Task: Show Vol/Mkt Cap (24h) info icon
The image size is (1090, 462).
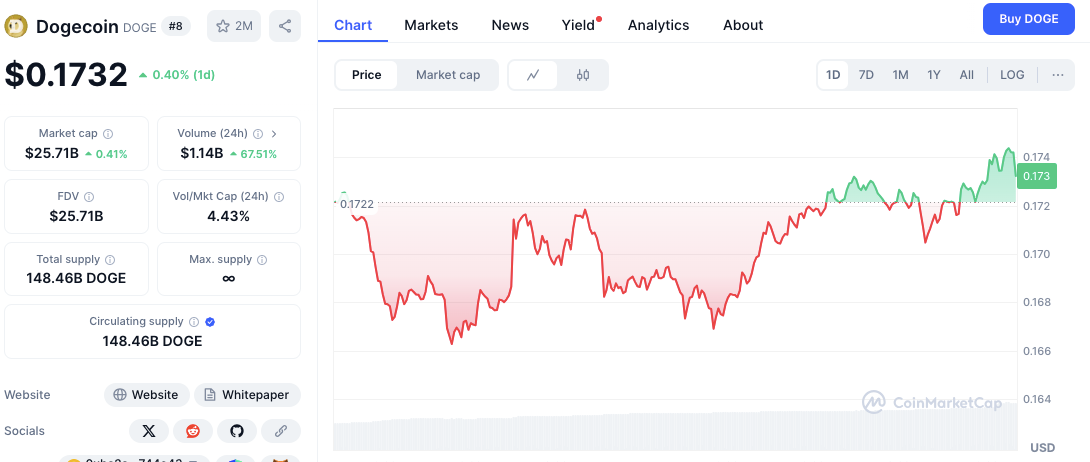Action: [x=279, y=197]
